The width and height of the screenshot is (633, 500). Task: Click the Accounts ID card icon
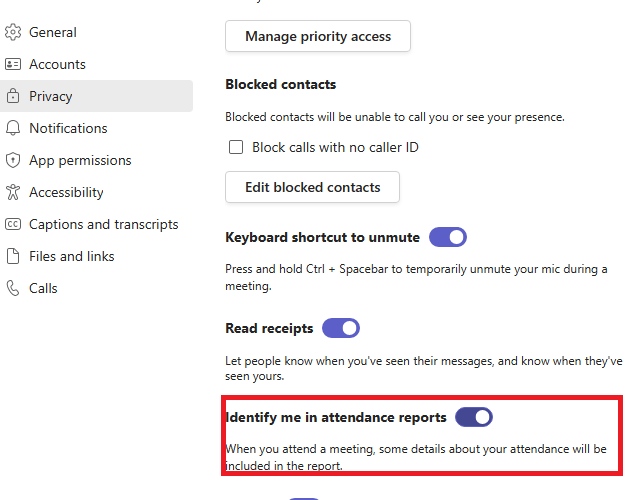click(13, 64)
